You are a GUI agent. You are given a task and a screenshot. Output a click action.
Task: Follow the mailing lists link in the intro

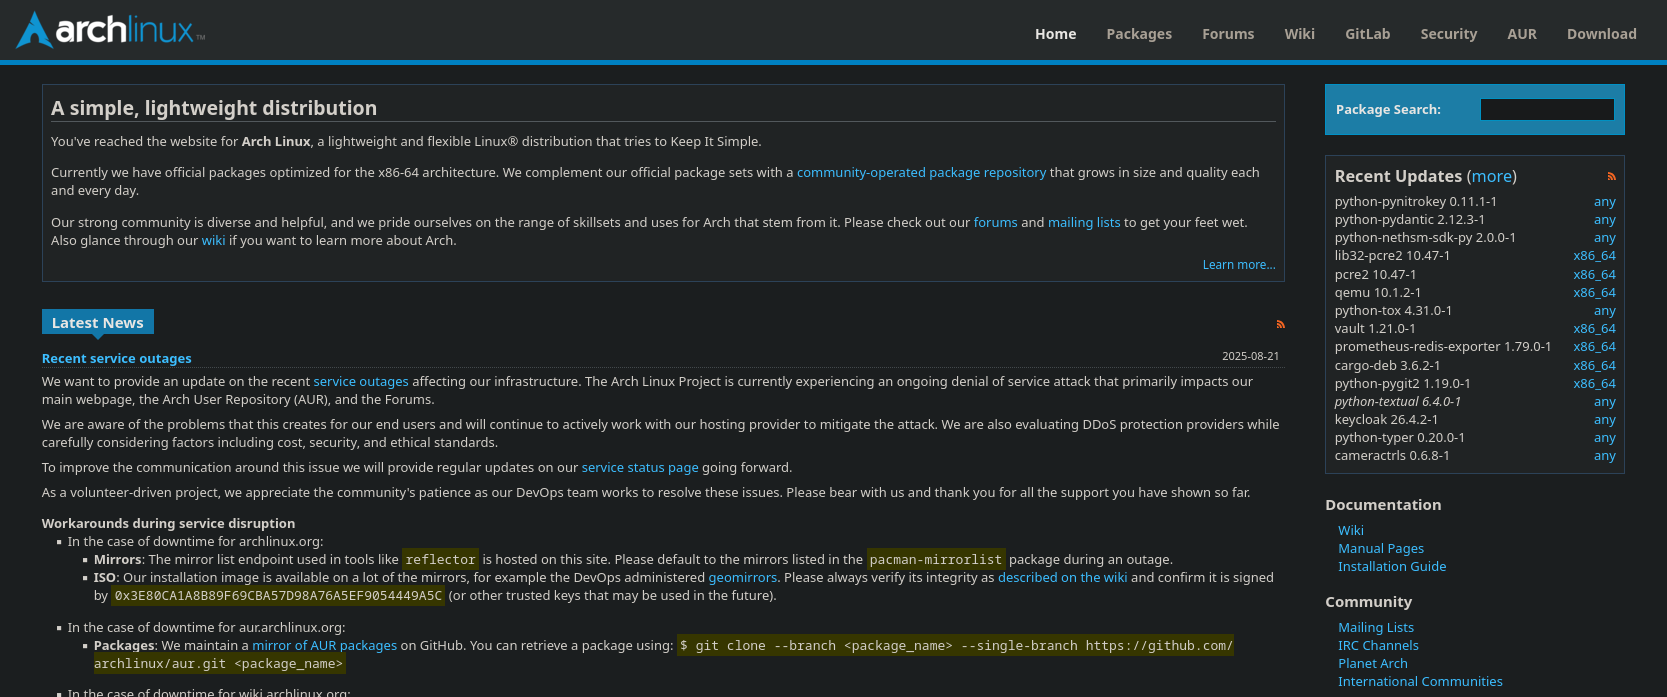pyautogui.click(x=1084, y=223)
